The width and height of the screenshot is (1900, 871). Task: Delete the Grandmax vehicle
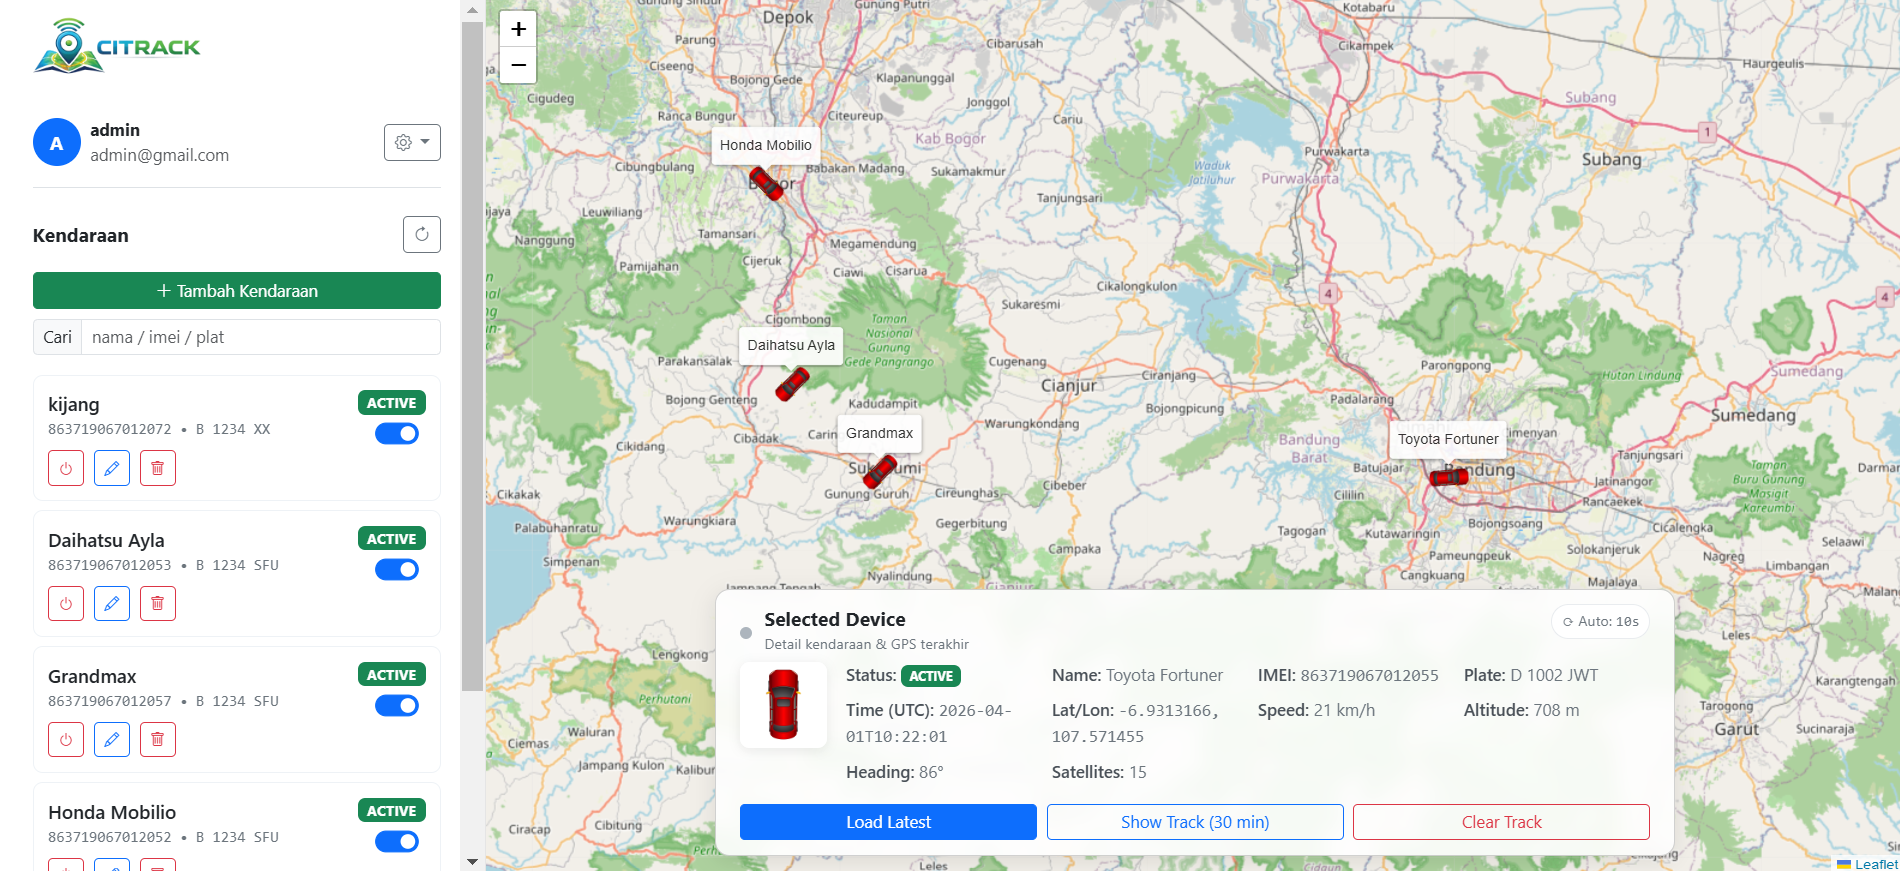point(158,739)
